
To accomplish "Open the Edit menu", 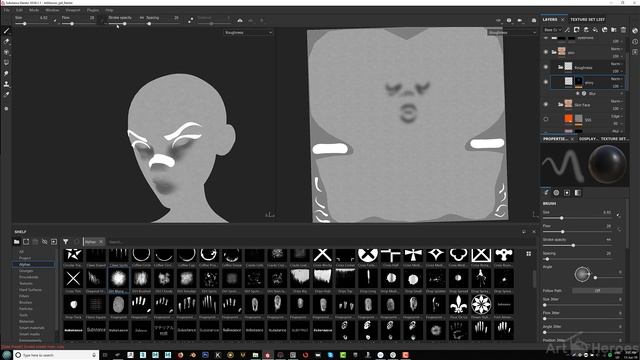I will [x=19, y=10].
